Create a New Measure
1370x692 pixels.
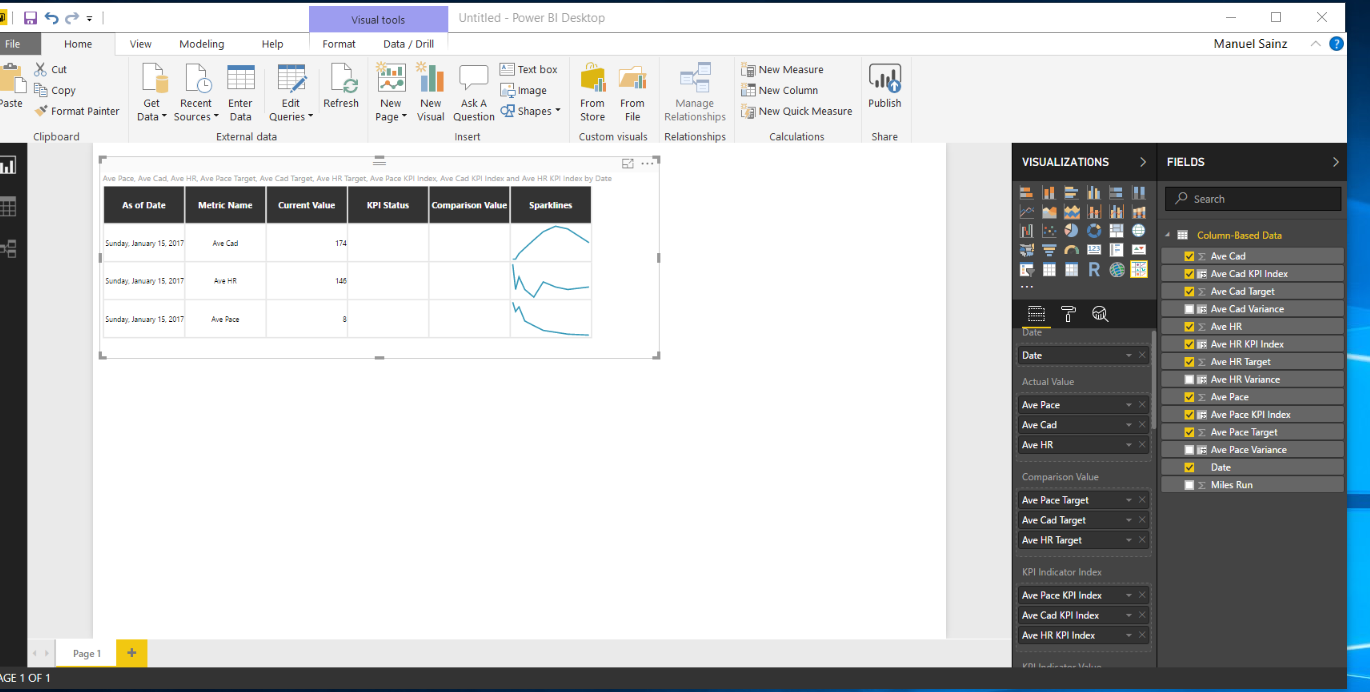782,69
